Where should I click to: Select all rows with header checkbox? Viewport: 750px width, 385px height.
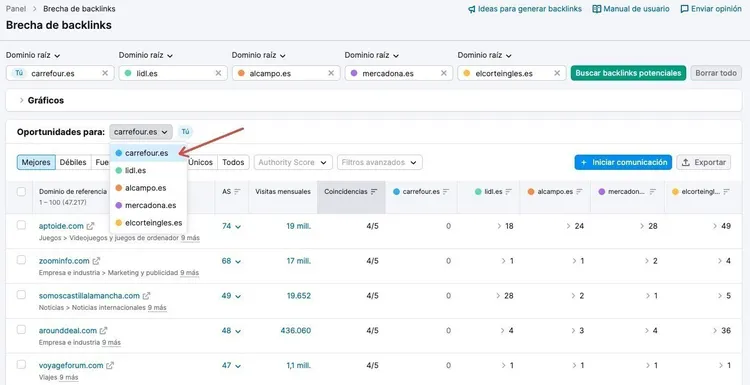point(21,191)
